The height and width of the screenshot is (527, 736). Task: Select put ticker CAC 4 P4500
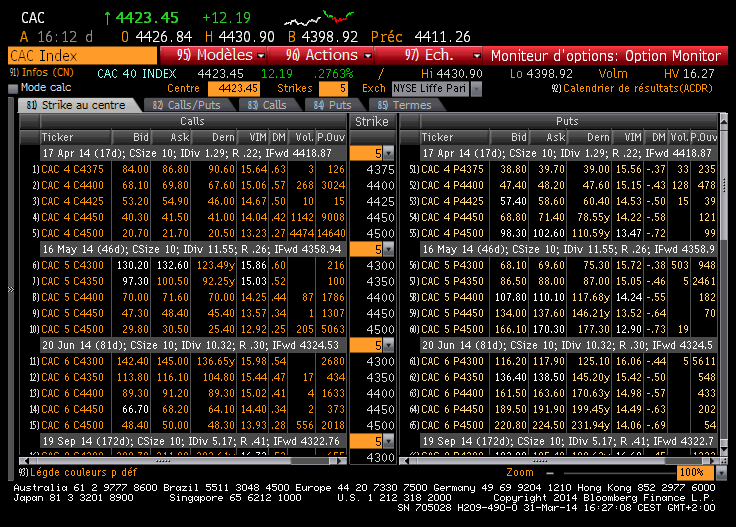(x=452, y=233)
